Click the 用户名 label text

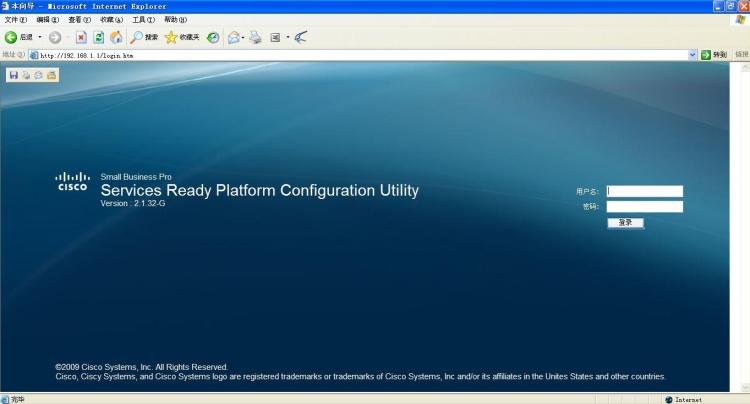[x=587, y=192]
